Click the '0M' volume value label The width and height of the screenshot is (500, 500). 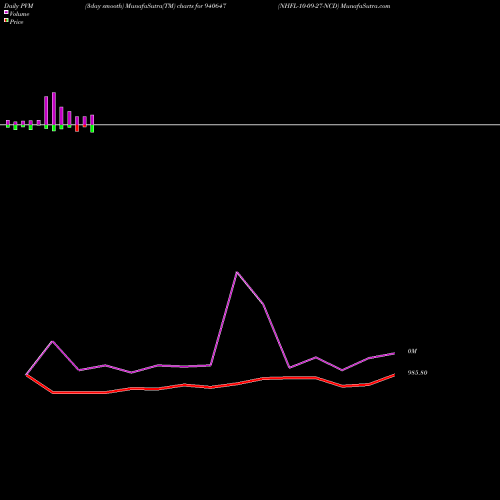point(412,351)
